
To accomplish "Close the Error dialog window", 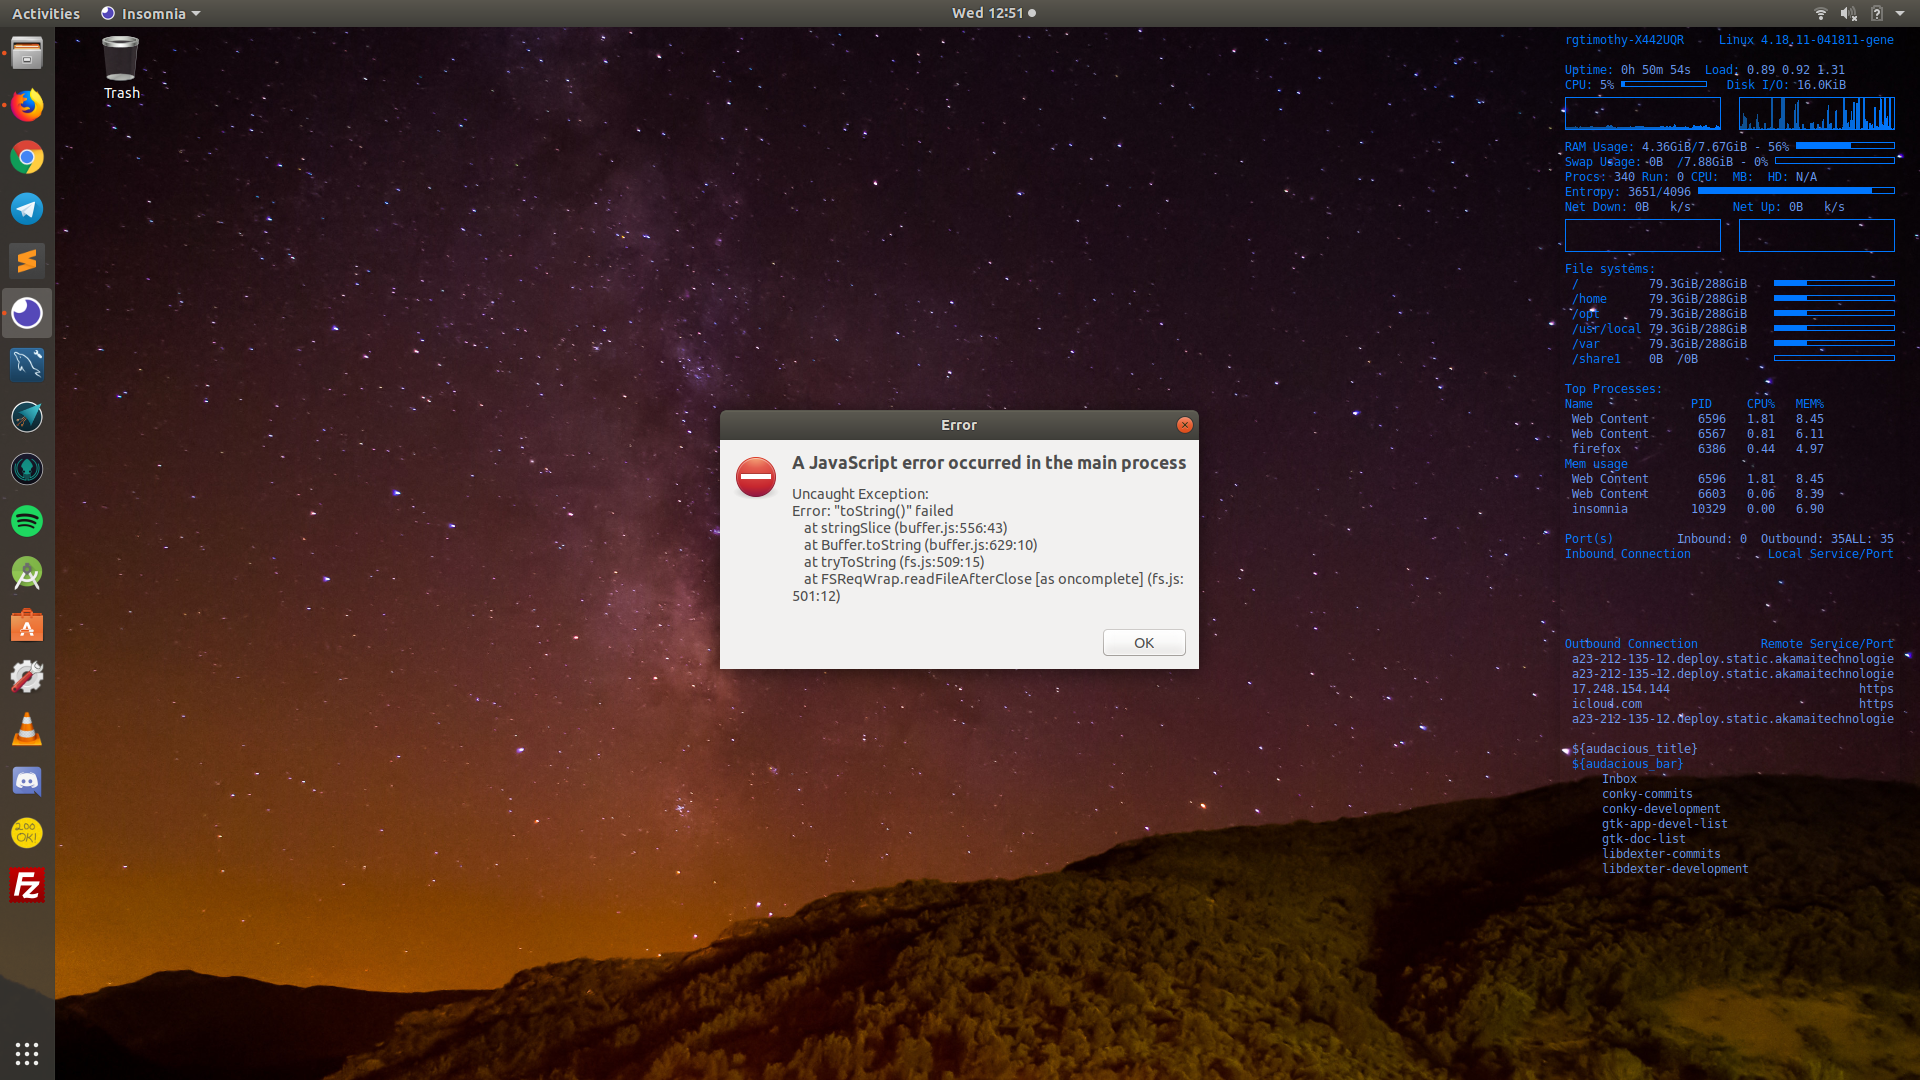I will pyautogui.click(x=1184, y=425).
